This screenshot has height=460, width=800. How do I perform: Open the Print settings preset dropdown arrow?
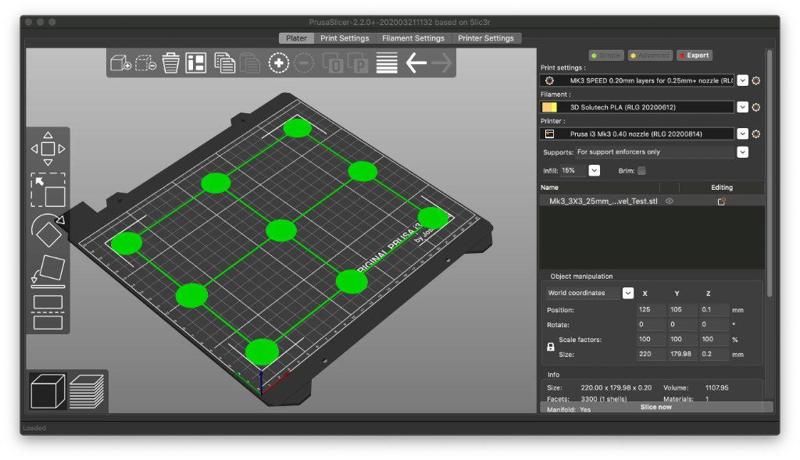(743, 81)
